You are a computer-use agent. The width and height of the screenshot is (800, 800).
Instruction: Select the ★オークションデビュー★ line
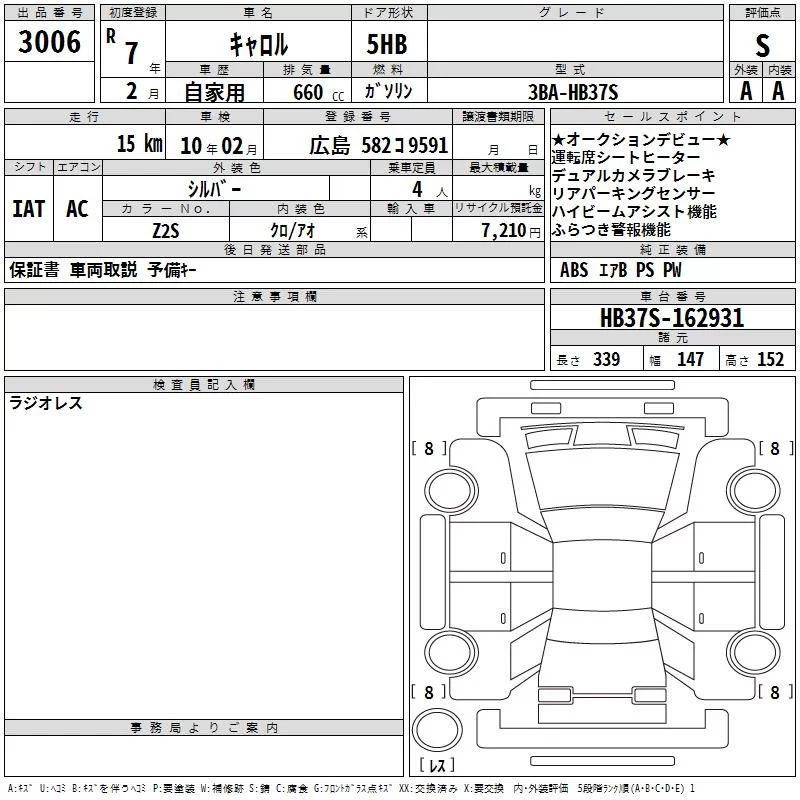pos(641,139)
